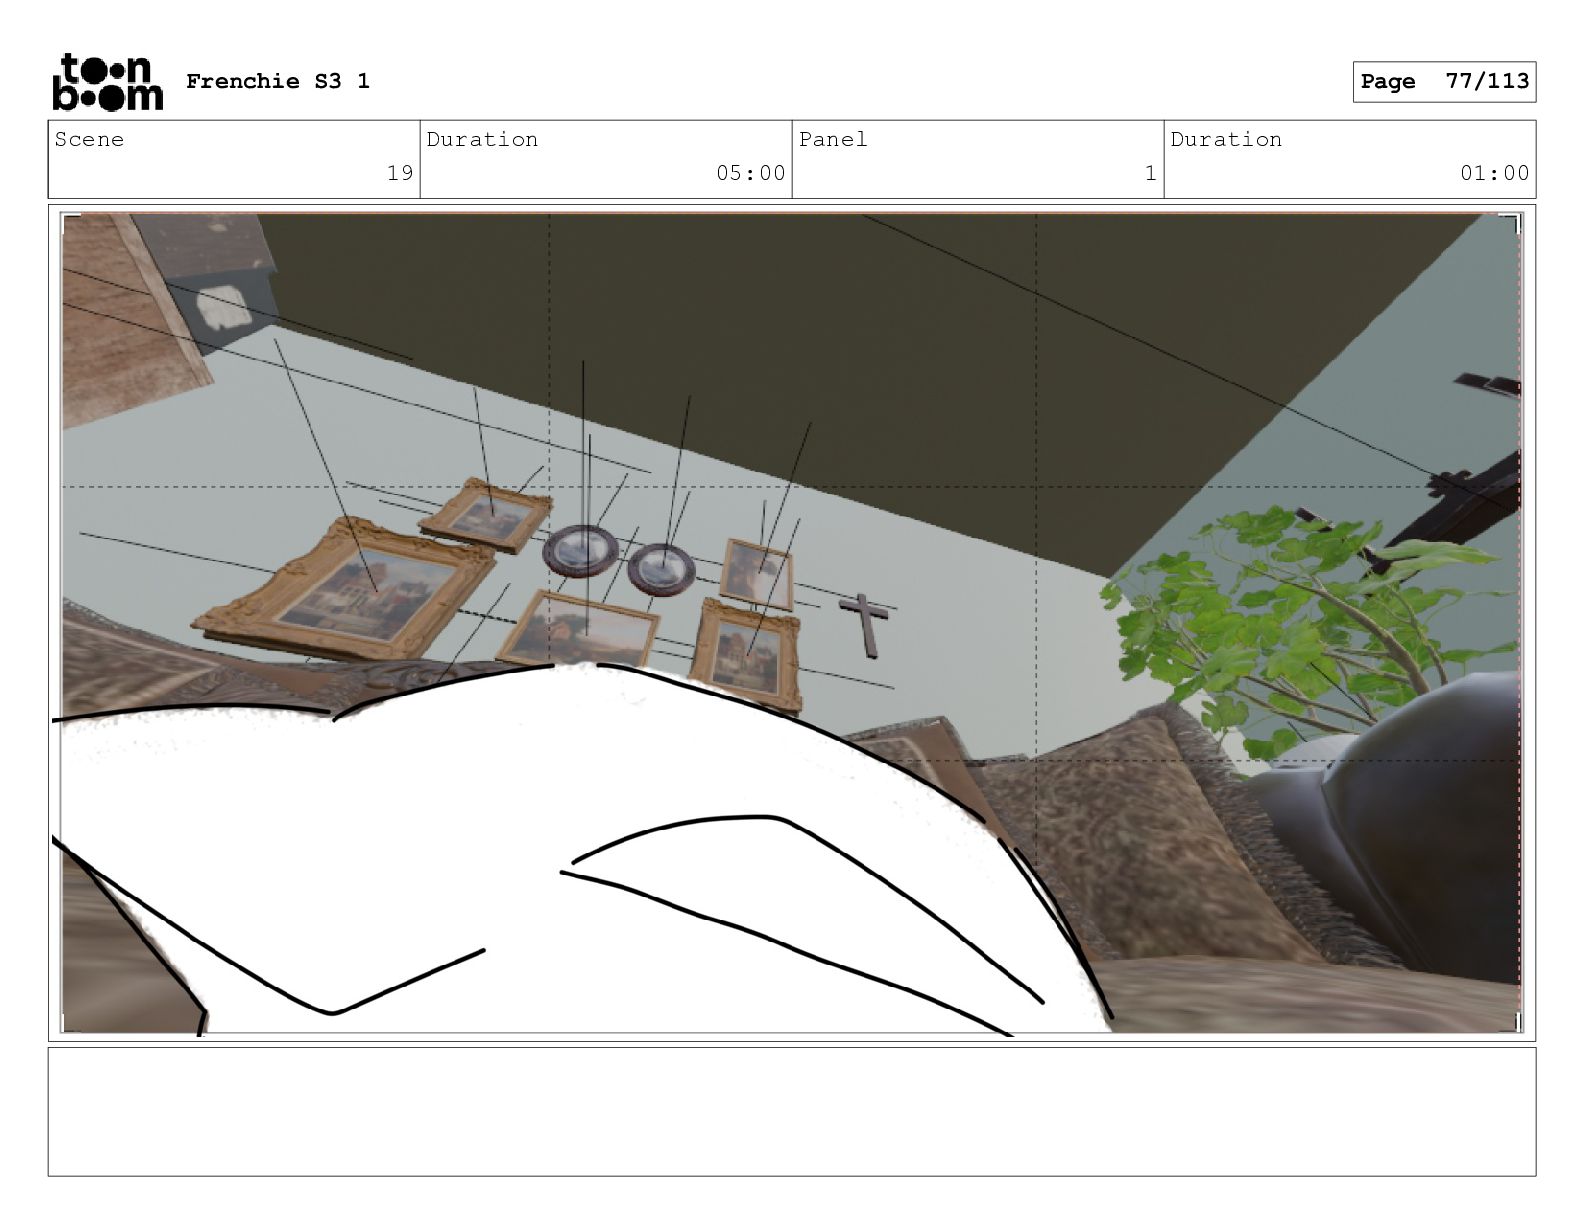Click the wooden cross on the wall
This screenshot has width=1584, height=1224.
pos(865,625)
